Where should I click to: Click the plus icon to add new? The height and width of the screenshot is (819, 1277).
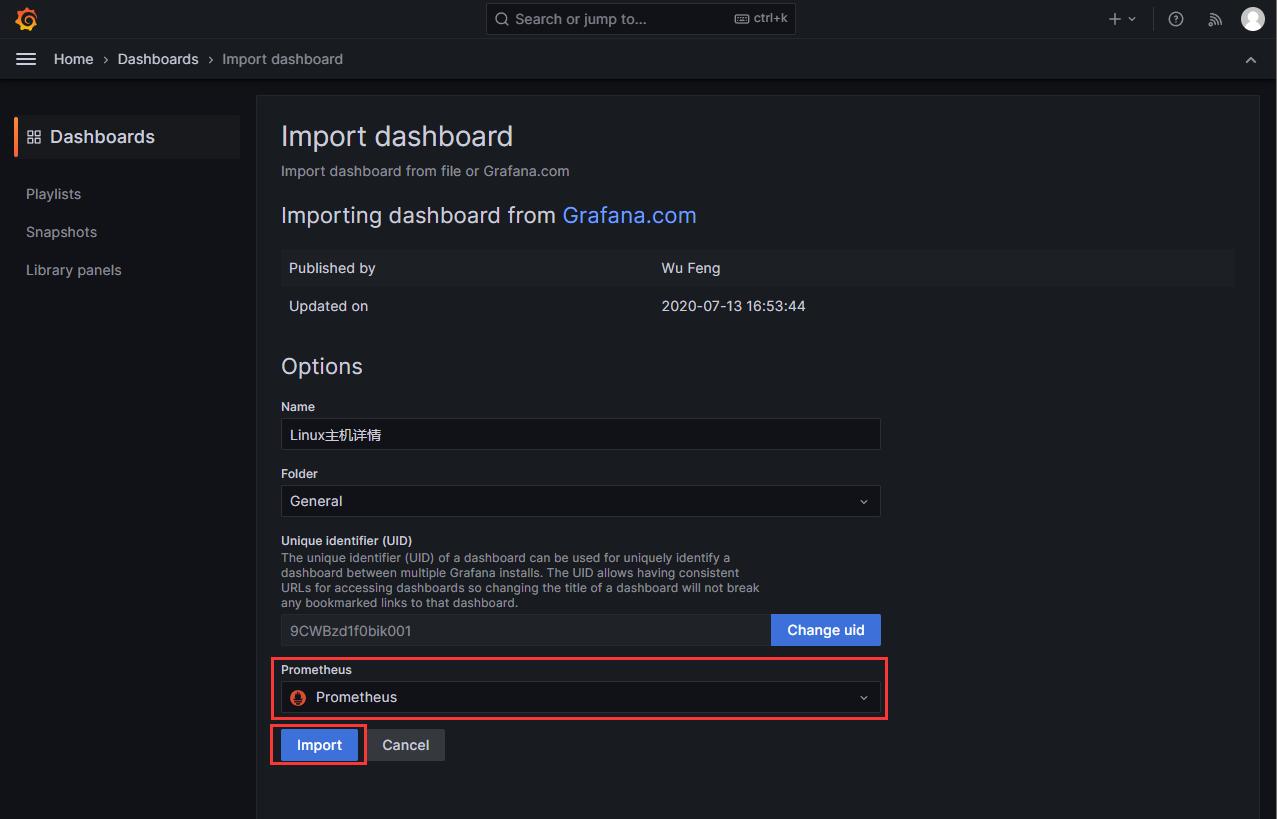pyautogui.click(x=1115, y=19)
